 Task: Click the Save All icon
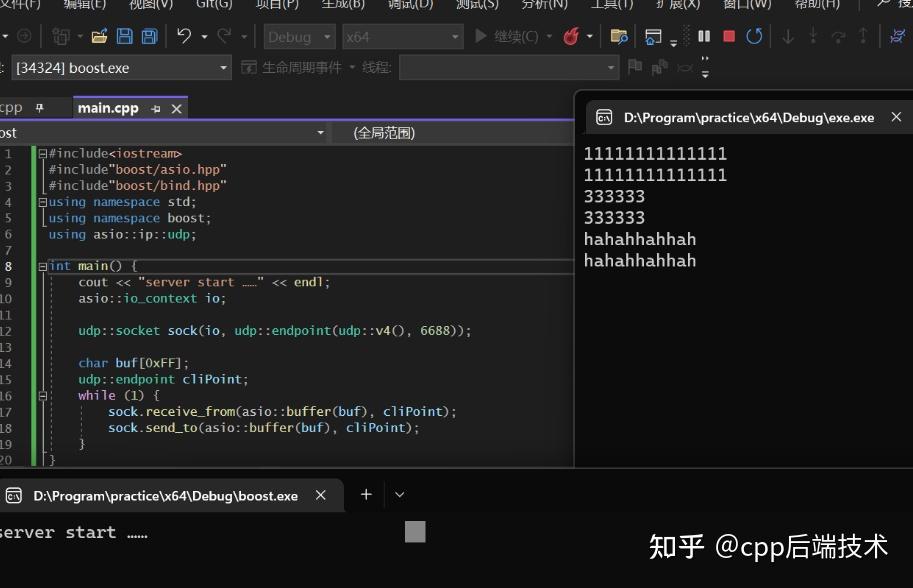[x=148, y=36]
